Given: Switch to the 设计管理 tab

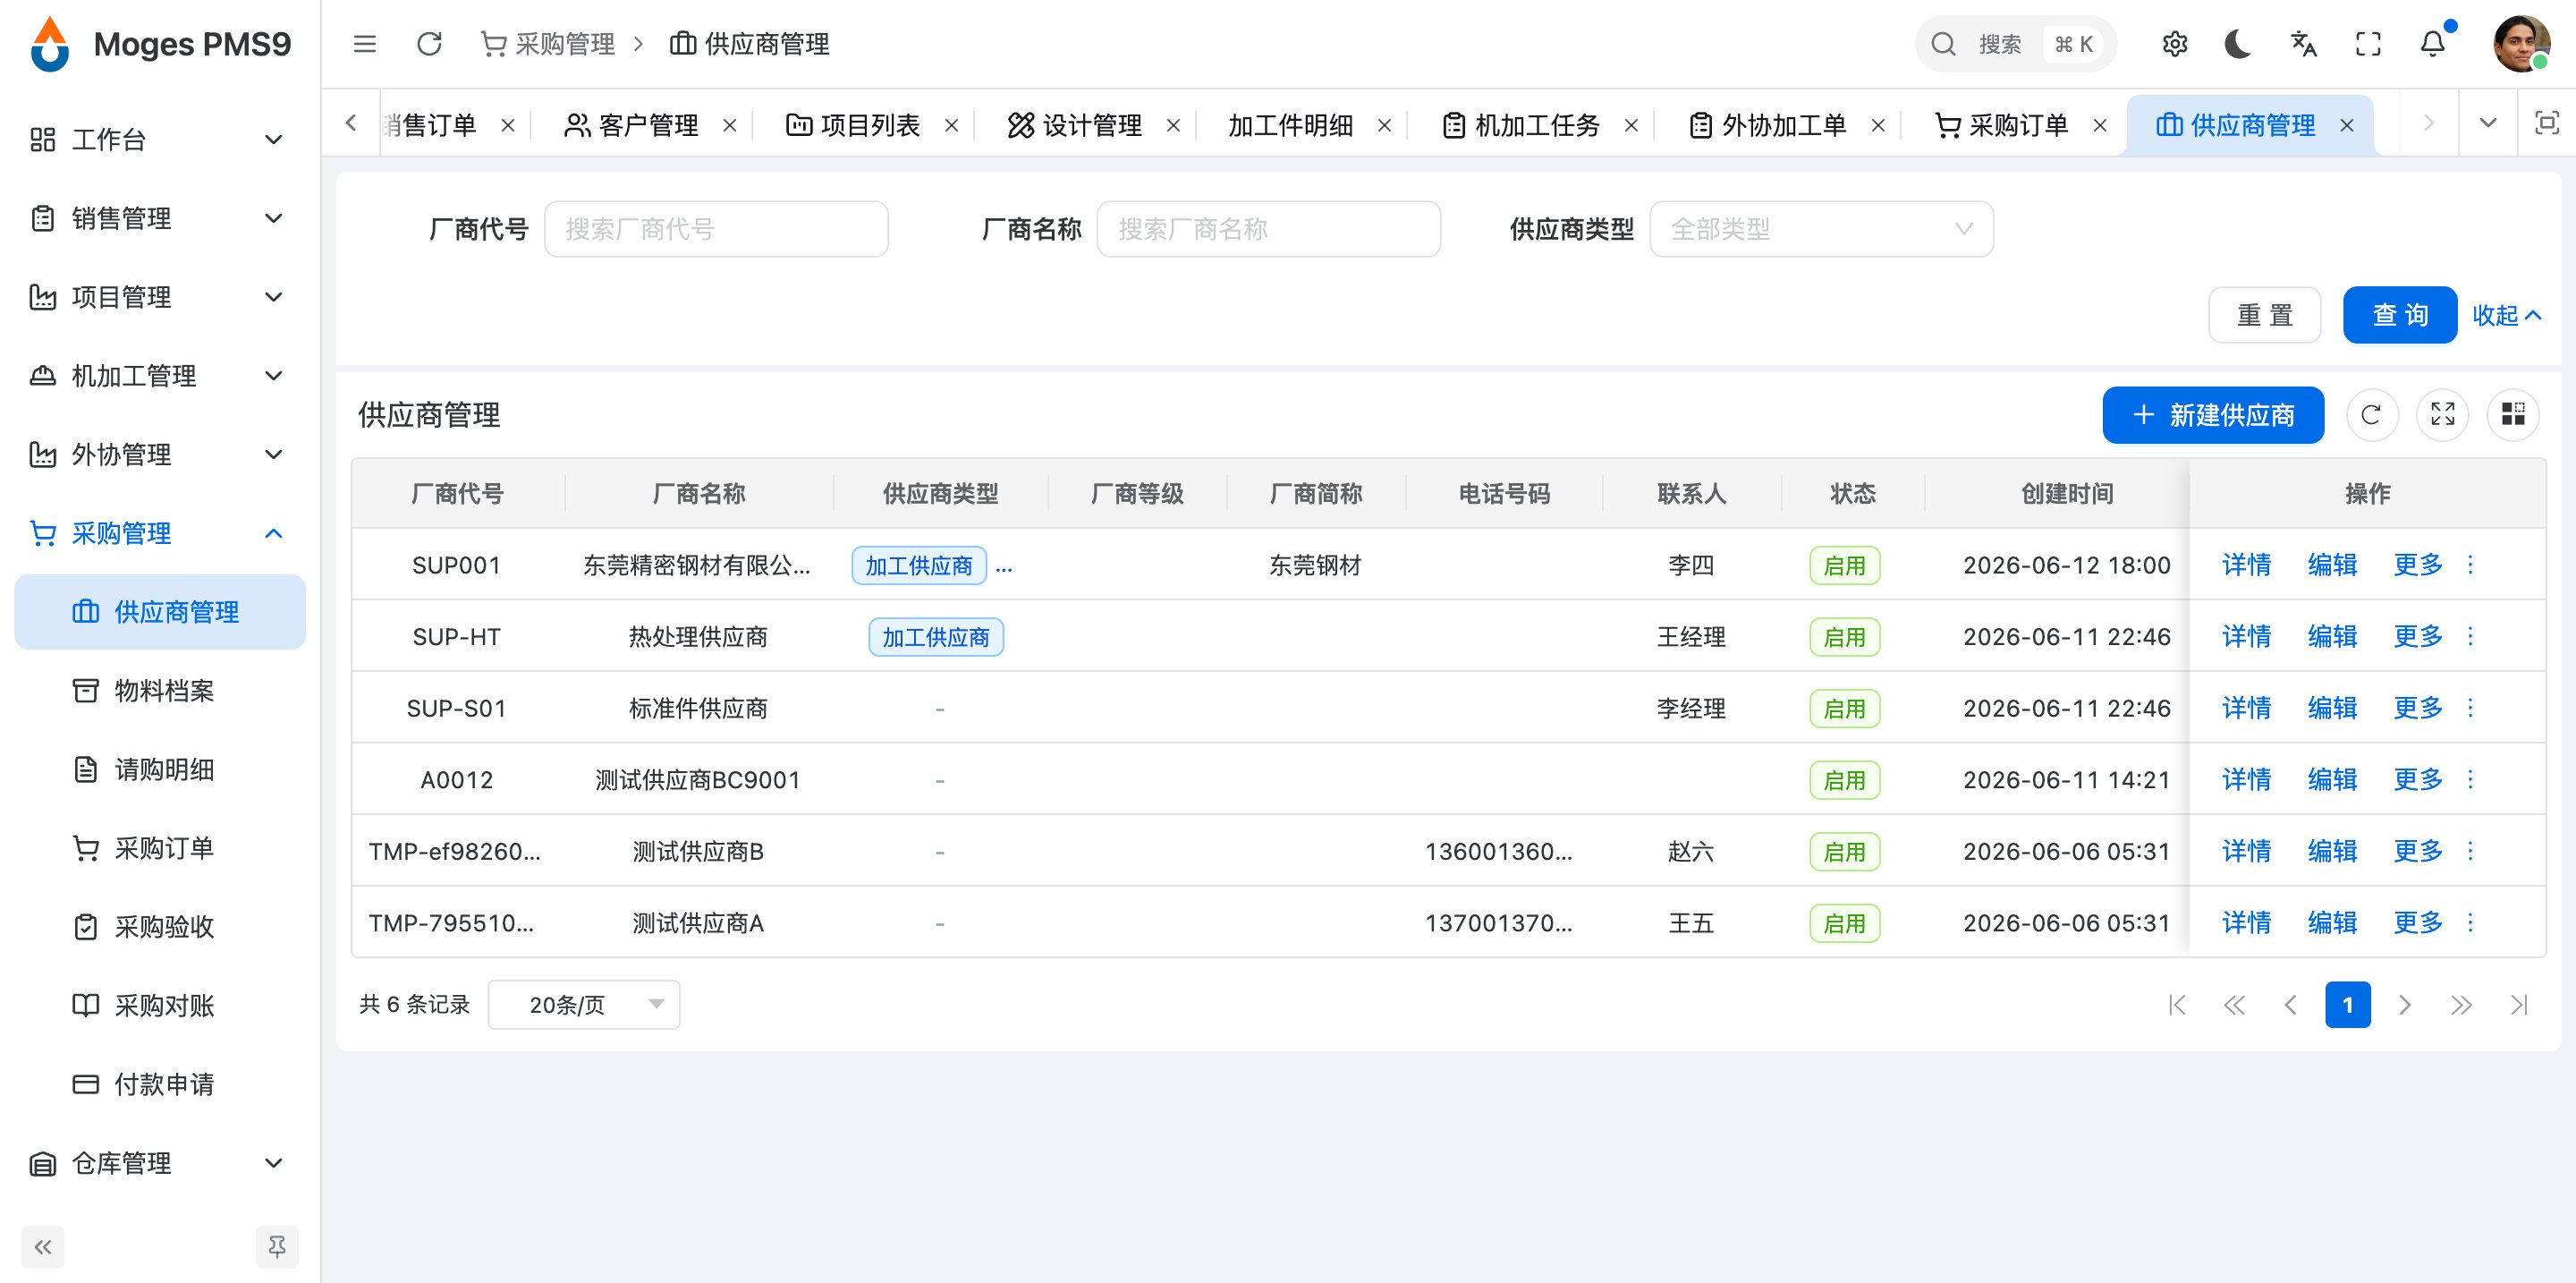Looking at the screenshot, I should pos(1075,125).
